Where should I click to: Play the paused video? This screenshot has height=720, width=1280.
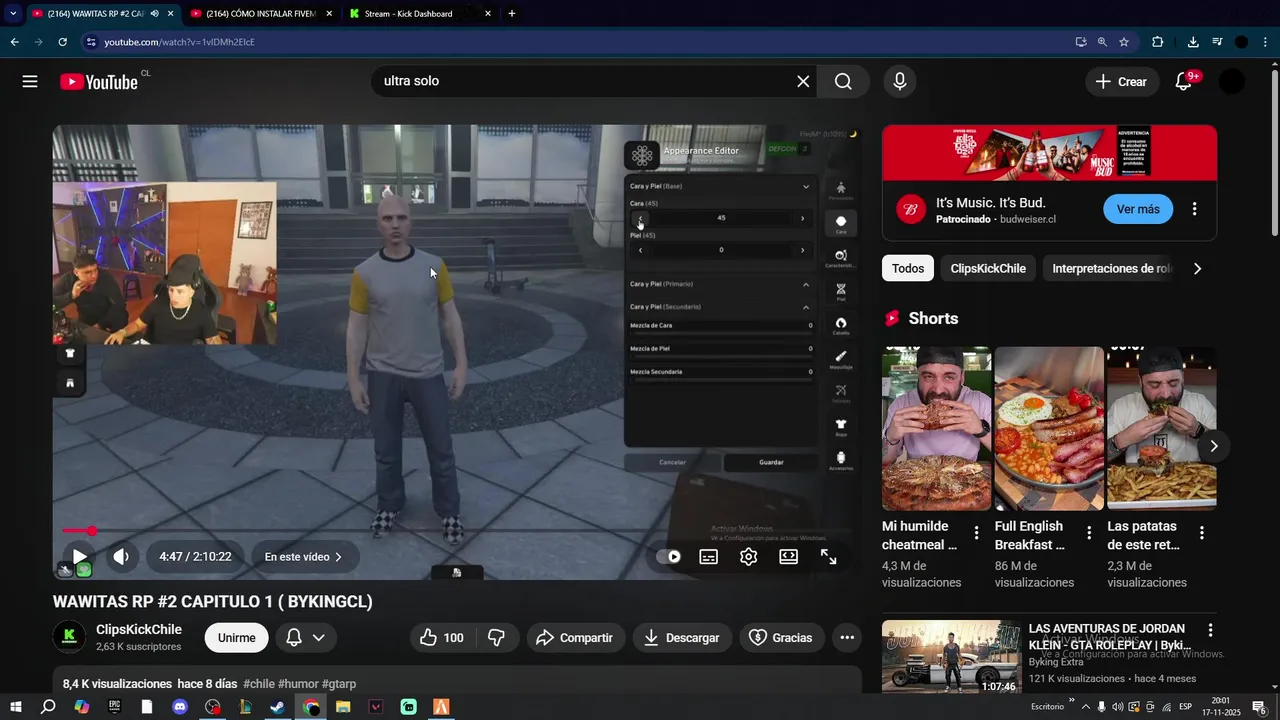[x=79, y=557]
